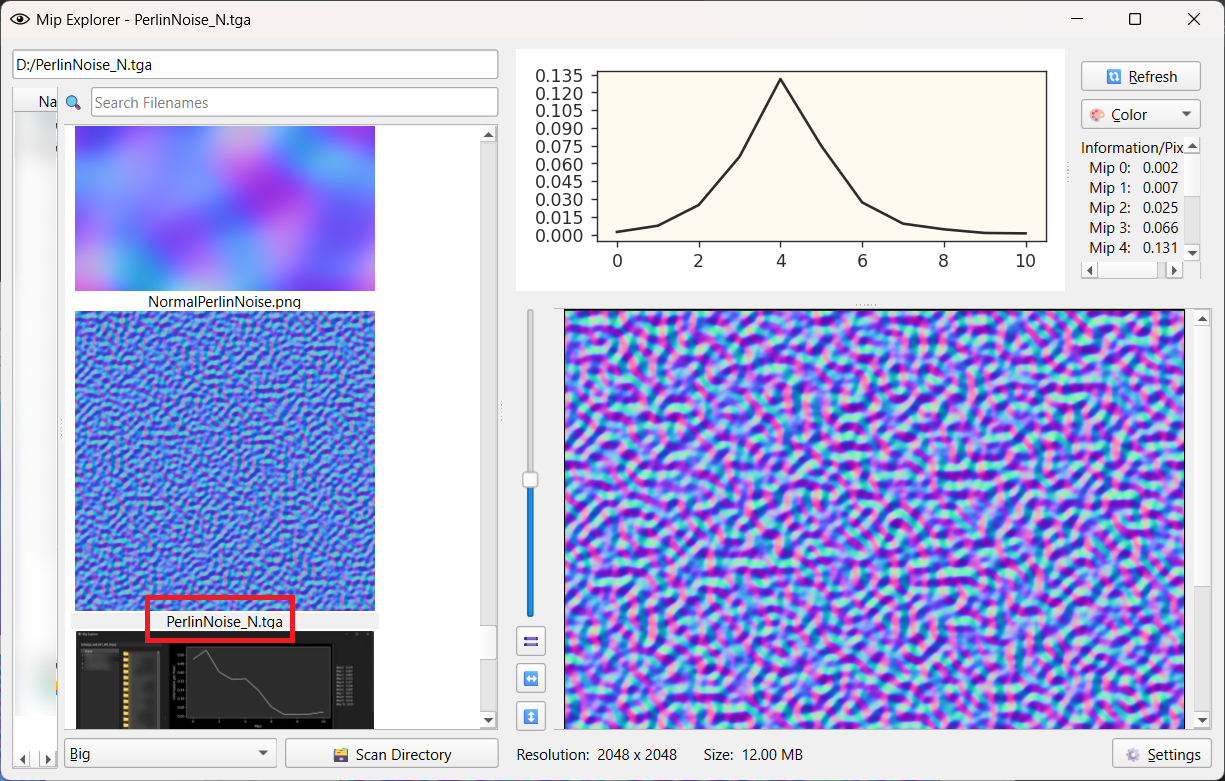Screen dimensions: 1225x781
Task: Click the fit-to-width horizontal arrows button
Action: [x=531, y=678]
